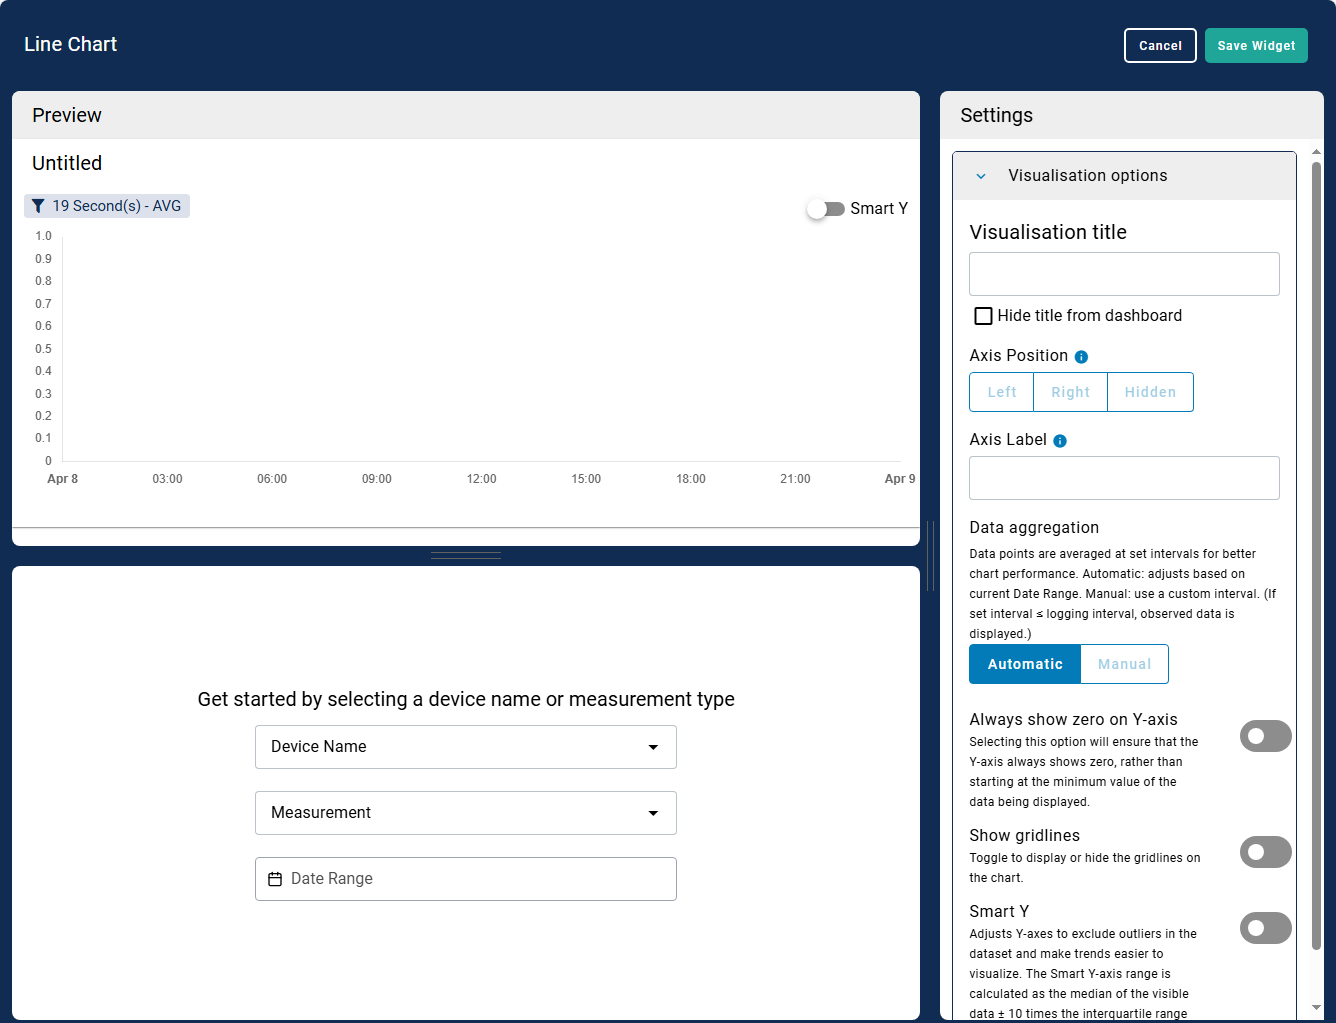Collapse the Visualisation options chevron
The width and height of the screenshot is (1336, 1023).
point(981,176)
